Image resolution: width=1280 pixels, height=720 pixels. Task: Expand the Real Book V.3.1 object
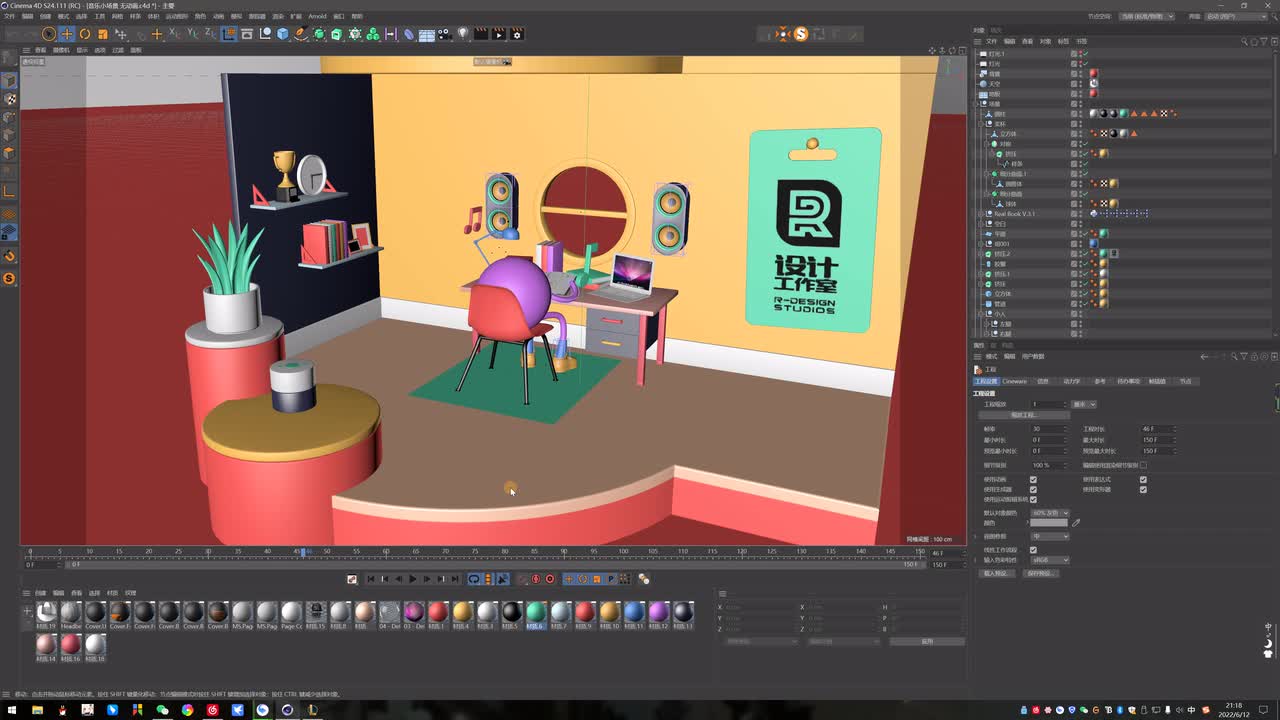pos(981,213)
